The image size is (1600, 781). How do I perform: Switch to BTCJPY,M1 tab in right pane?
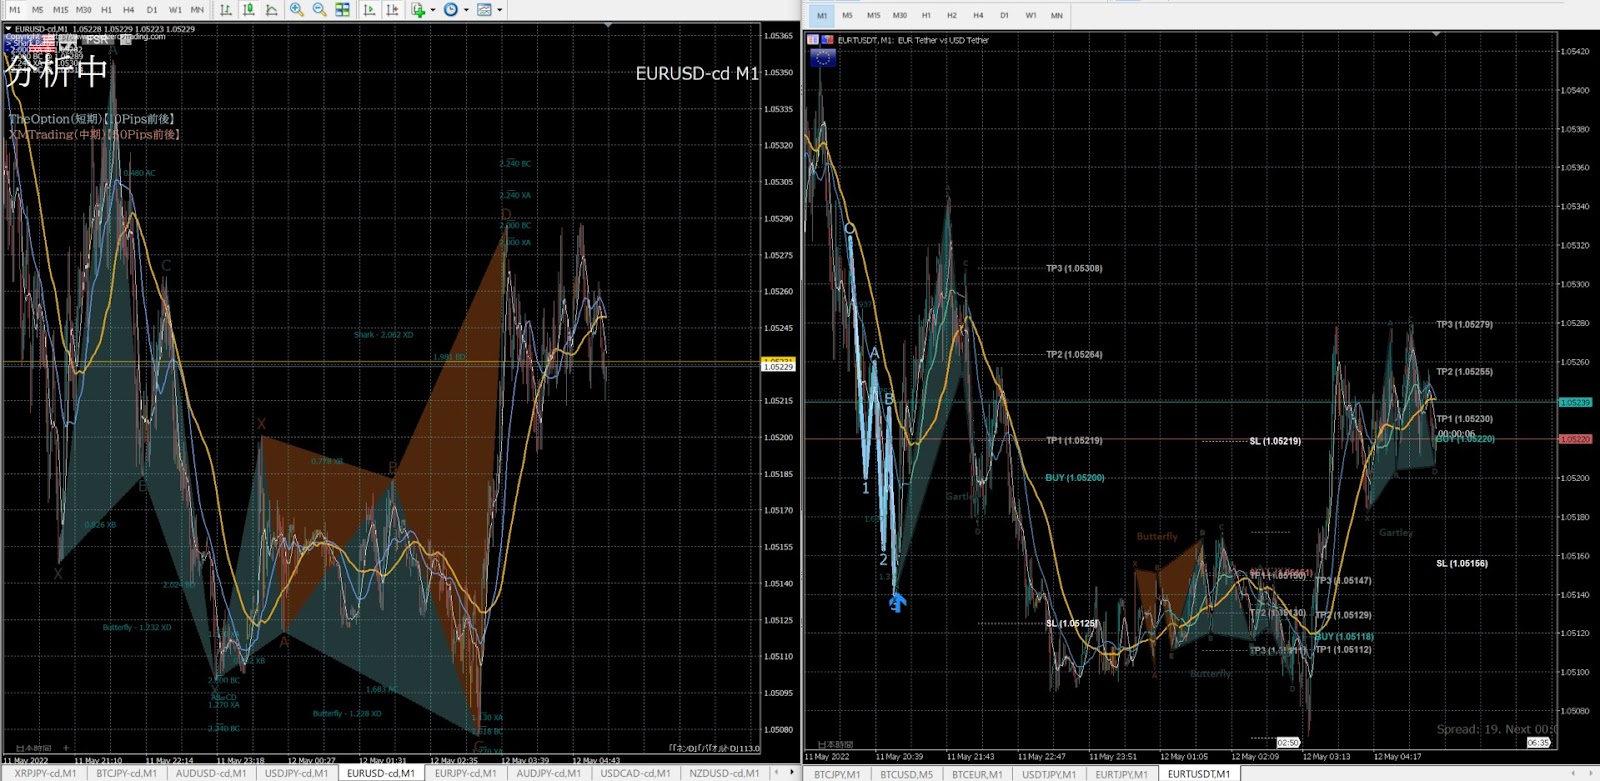pyautogui.click(x=837, y=774)
